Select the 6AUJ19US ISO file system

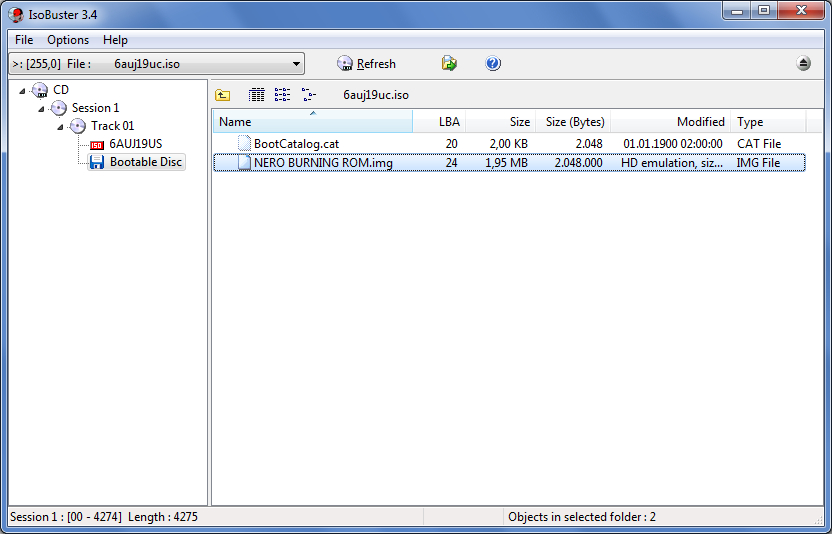coord(136,144)
